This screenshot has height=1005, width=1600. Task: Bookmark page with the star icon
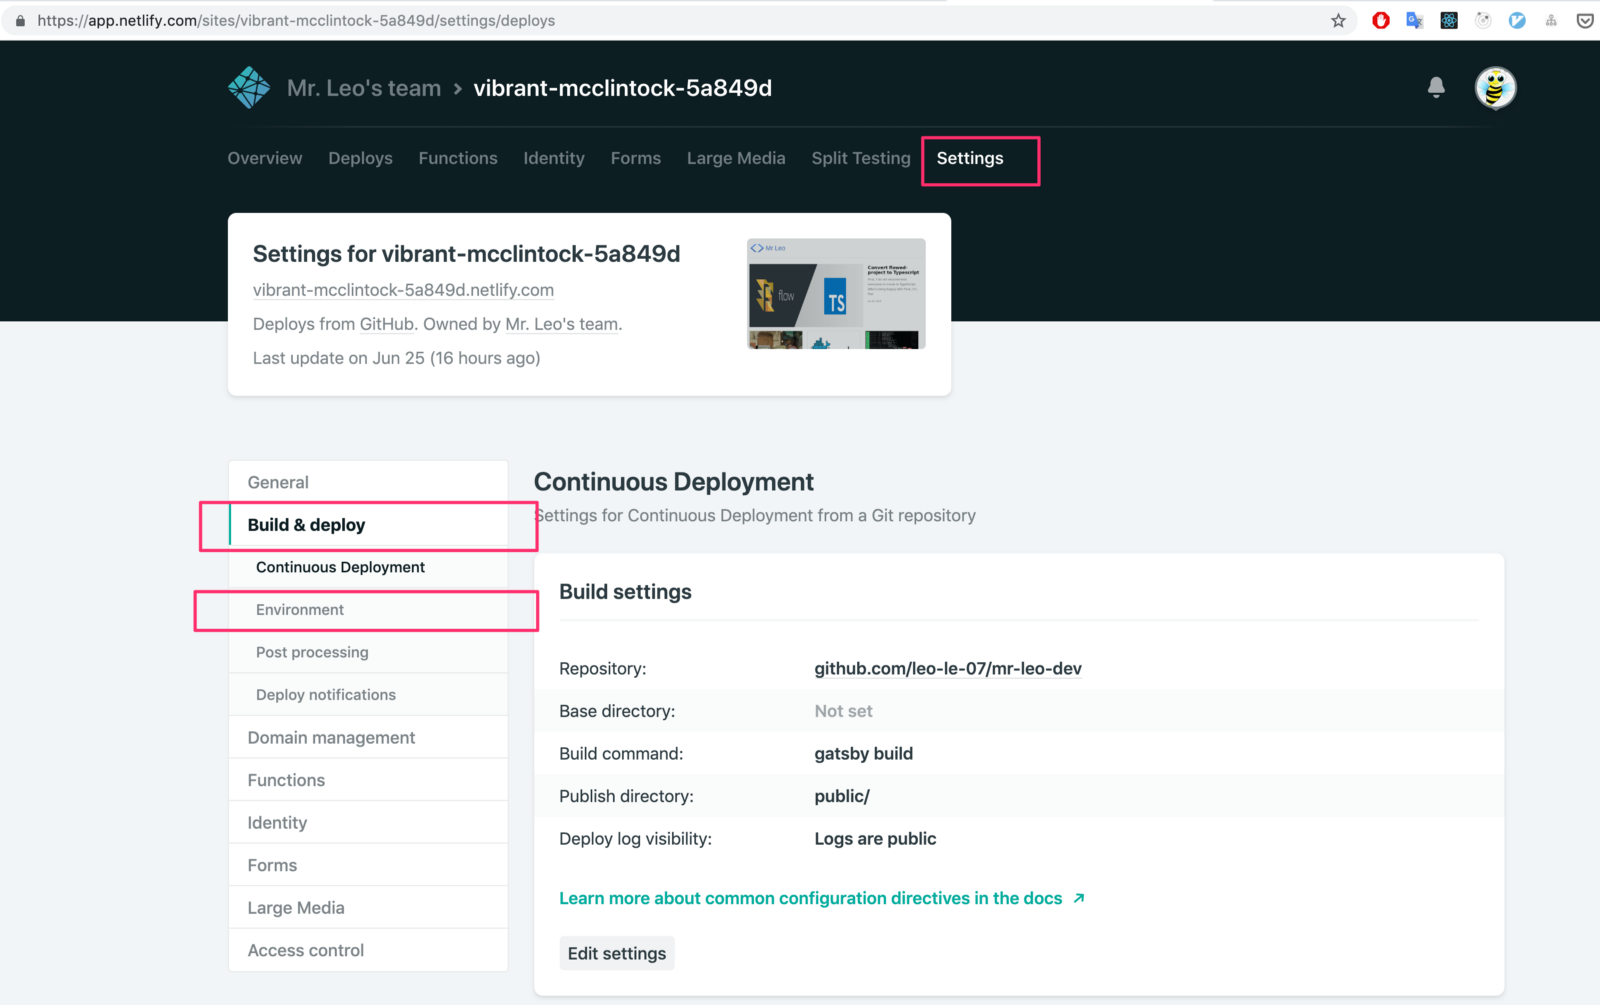click(1338, 20)
